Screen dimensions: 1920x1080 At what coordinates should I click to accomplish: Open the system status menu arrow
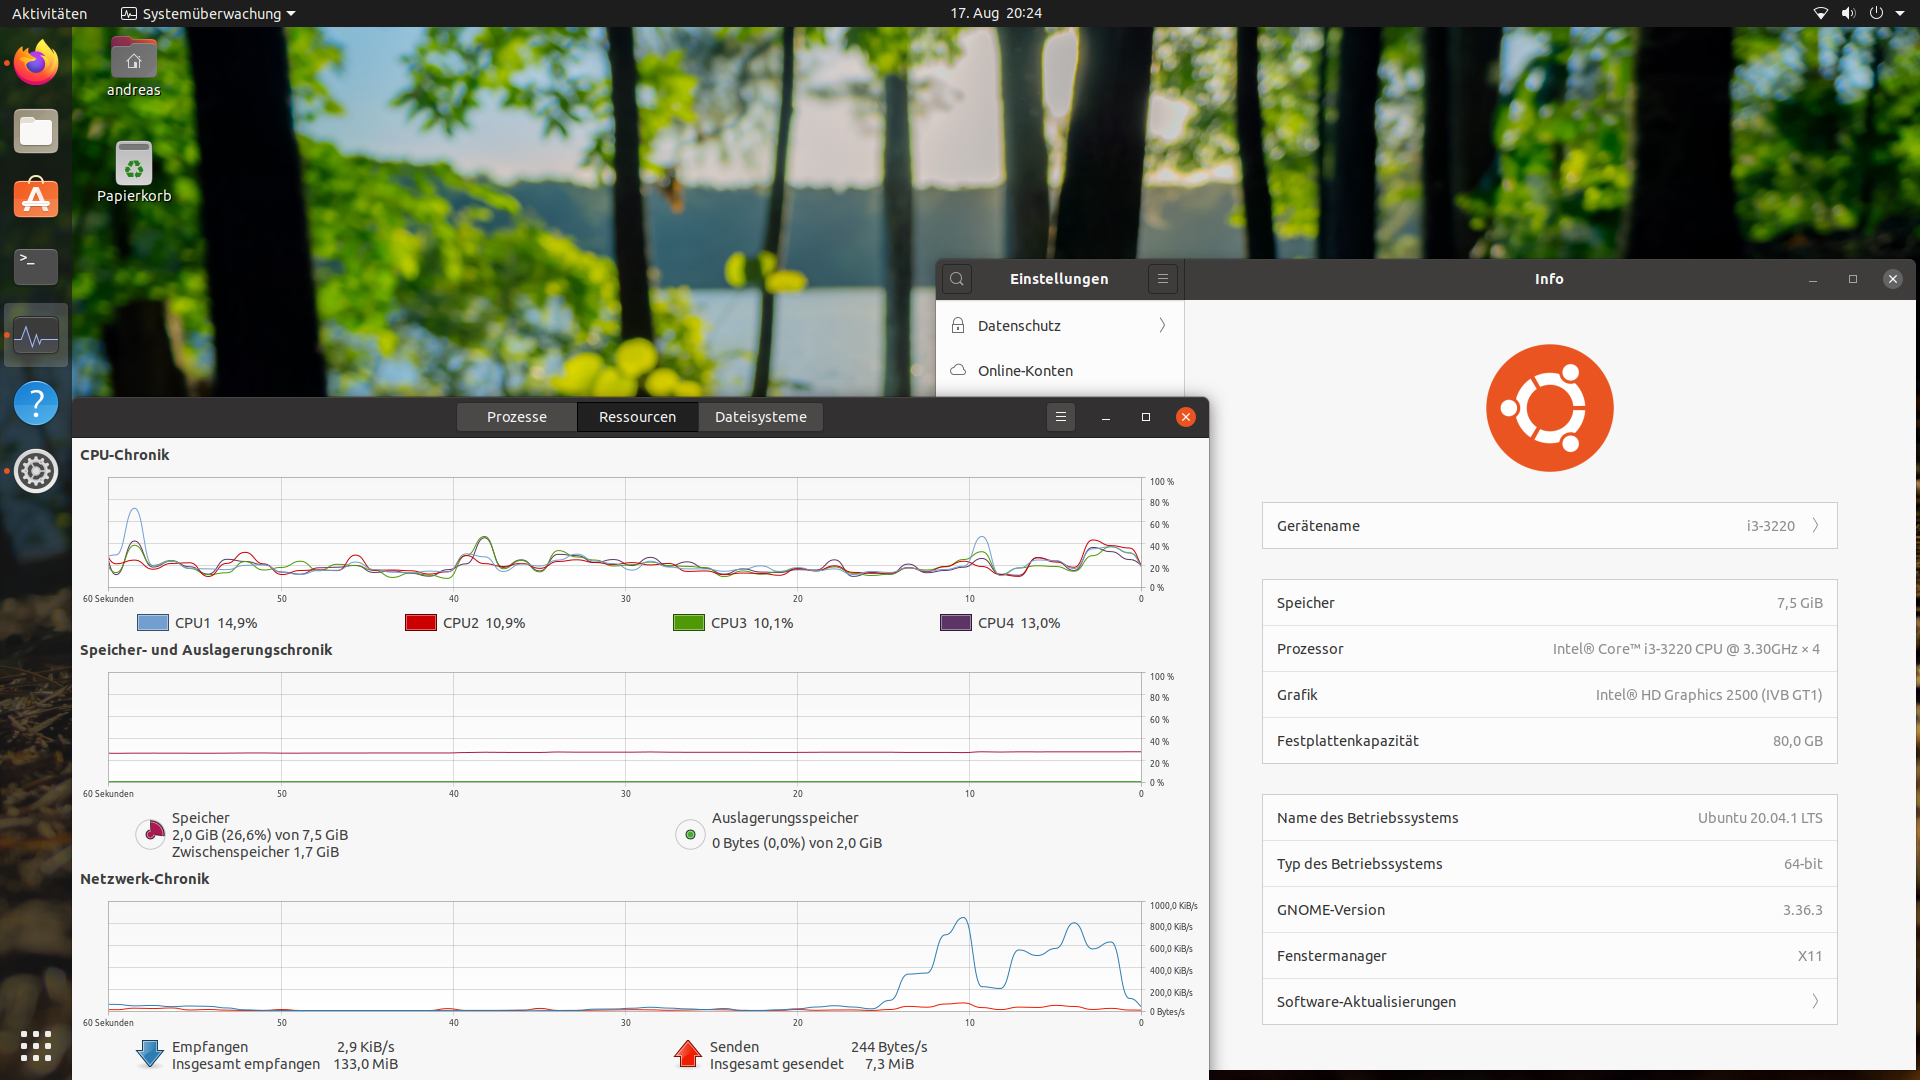pos(1900,13)
